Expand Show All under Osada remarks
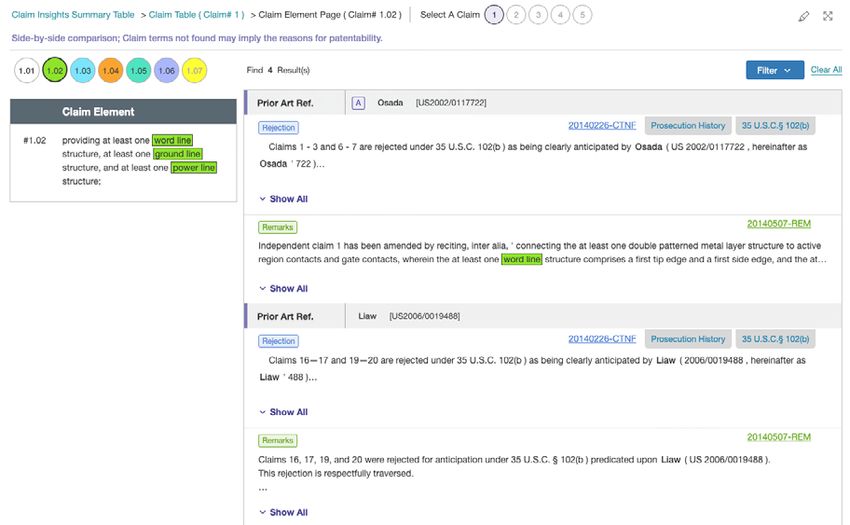This screenshot has height=525, width=850. coord(283,289)
